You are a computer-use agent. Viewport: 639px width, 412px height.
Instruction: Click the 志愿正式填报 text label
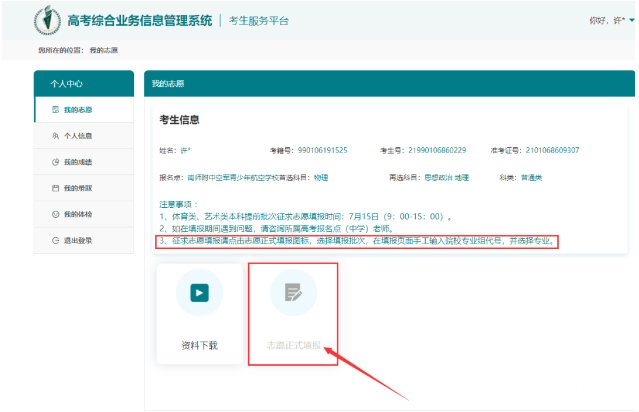[x=293, y=345]
